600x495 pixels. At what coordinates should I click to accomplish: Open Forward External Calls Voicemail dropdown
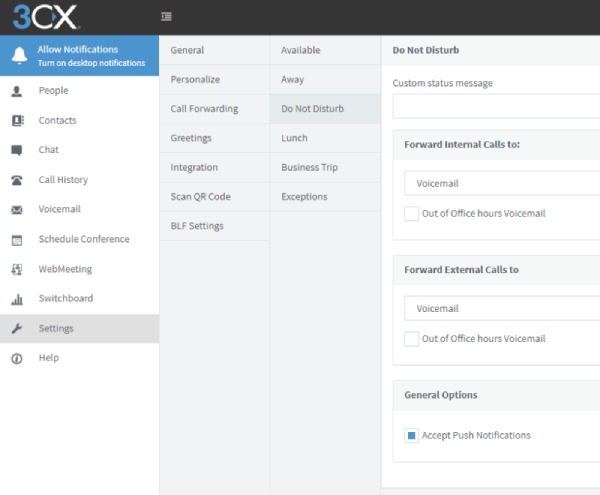coord(502,308)
